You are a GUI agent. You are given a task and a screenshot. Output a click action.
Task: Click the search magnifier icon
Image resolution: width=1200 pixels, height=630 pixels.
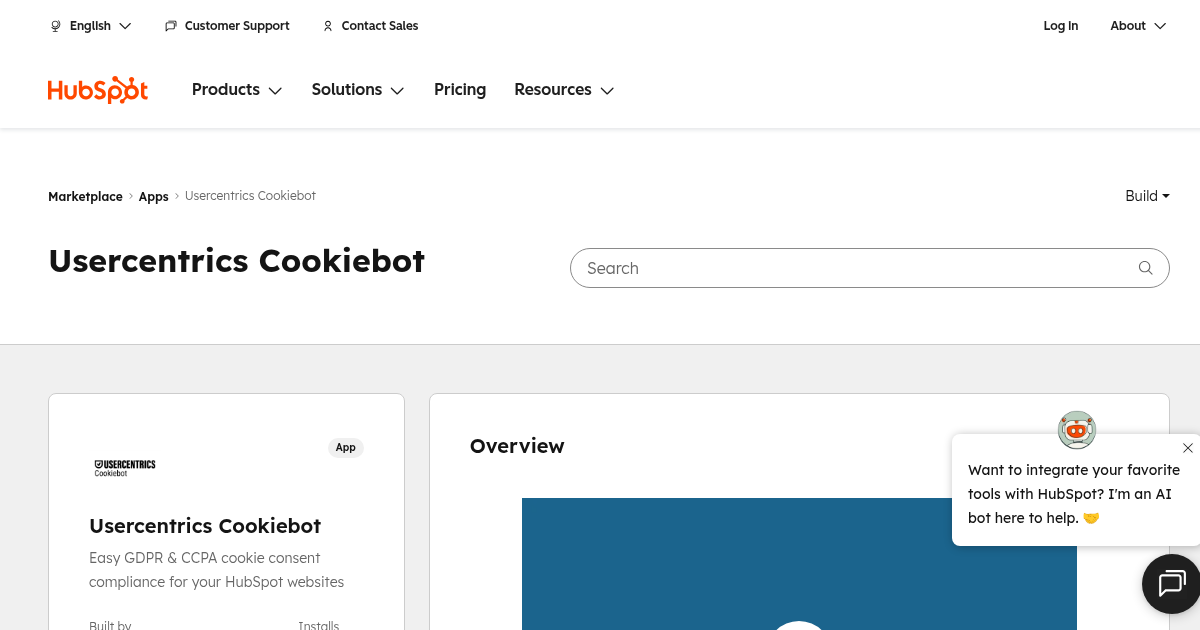pyautogui.click(x=1146, y=268)
